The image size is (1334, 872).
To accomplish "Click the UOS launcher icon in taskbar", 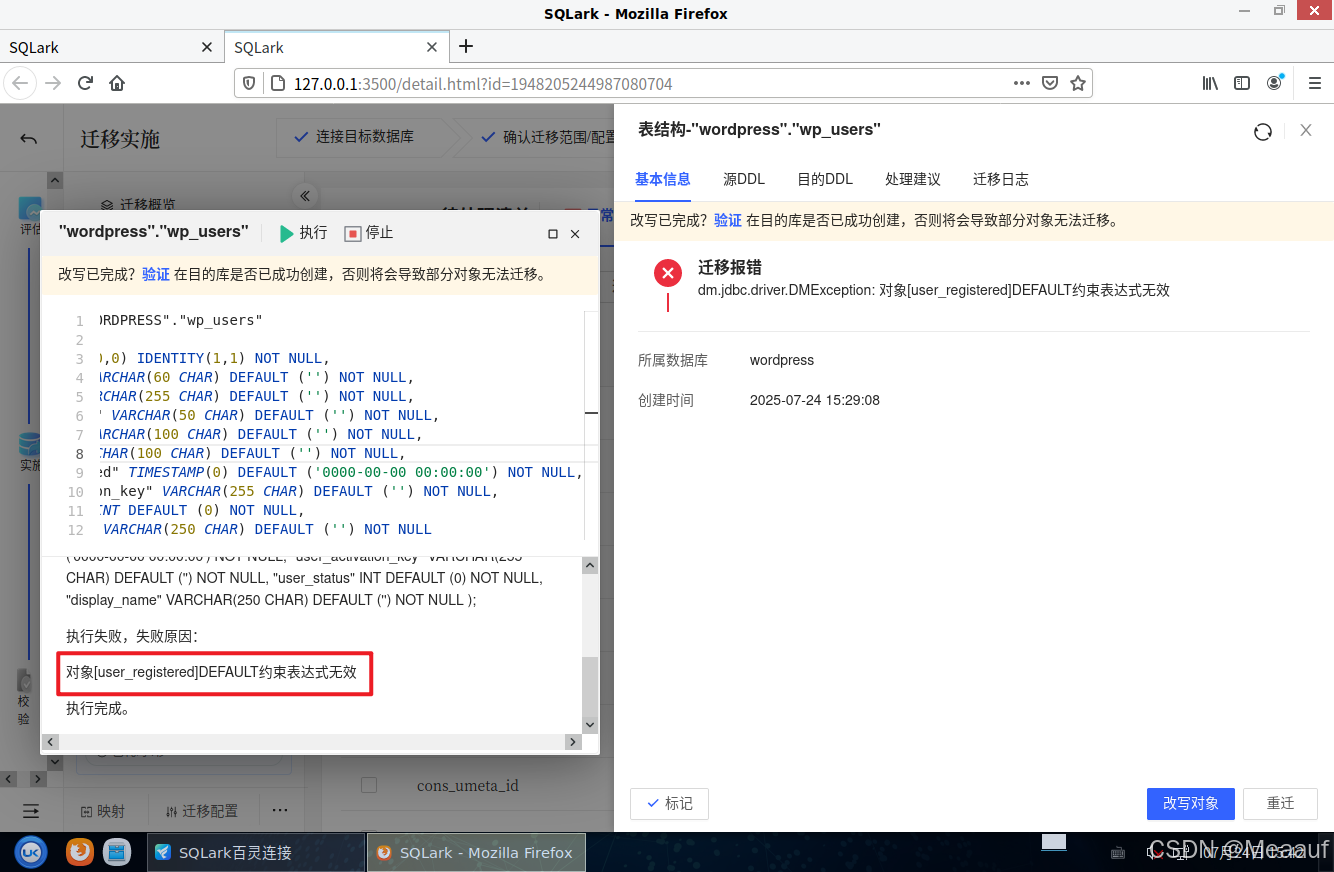I will (x=31, y=852).
